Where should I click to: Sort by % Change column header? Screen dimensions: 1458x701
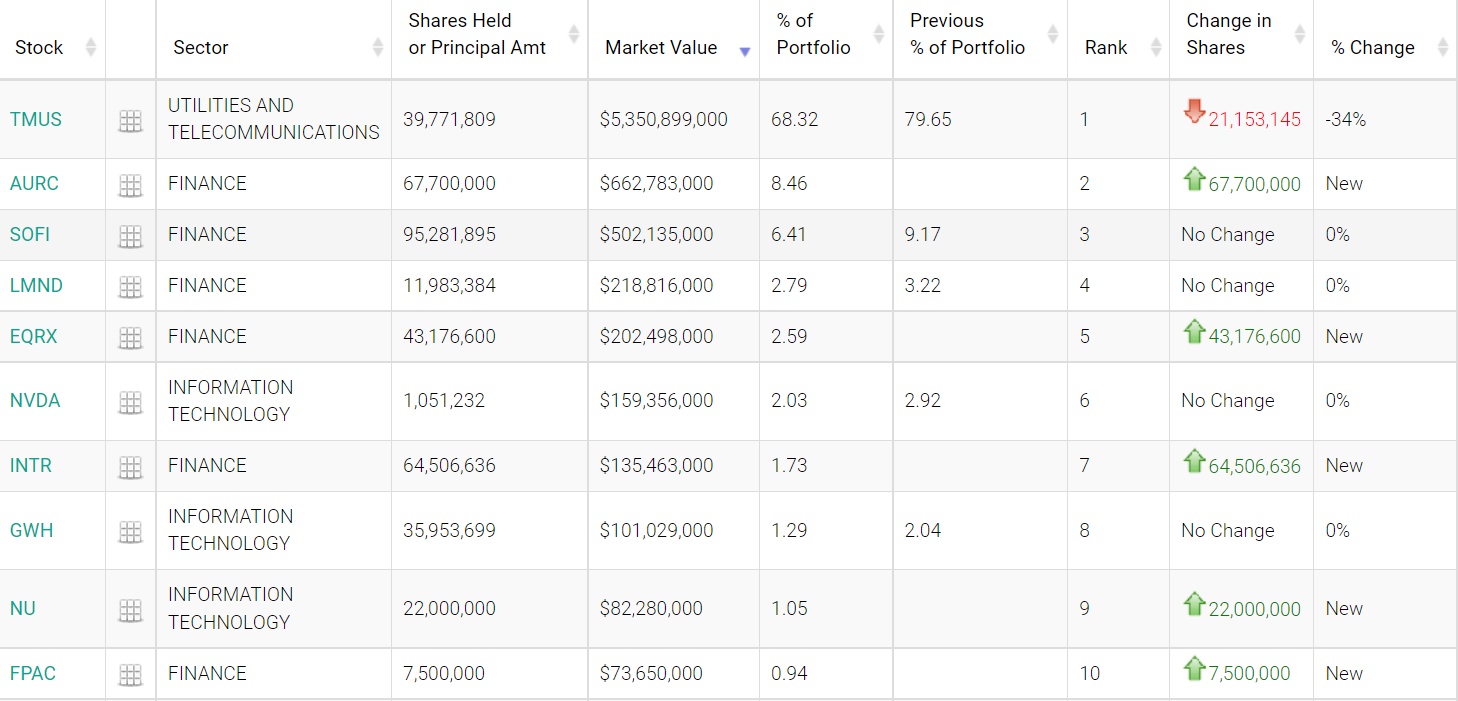(x=1372, y=47)
